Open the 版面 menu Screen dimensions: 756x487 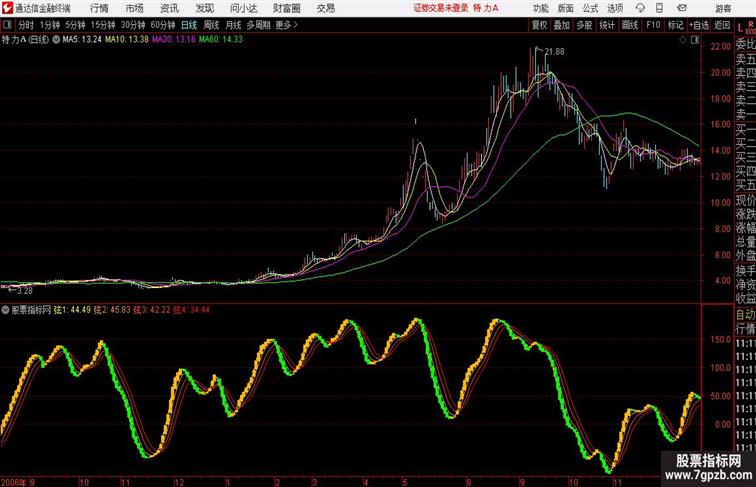point(566,8)
